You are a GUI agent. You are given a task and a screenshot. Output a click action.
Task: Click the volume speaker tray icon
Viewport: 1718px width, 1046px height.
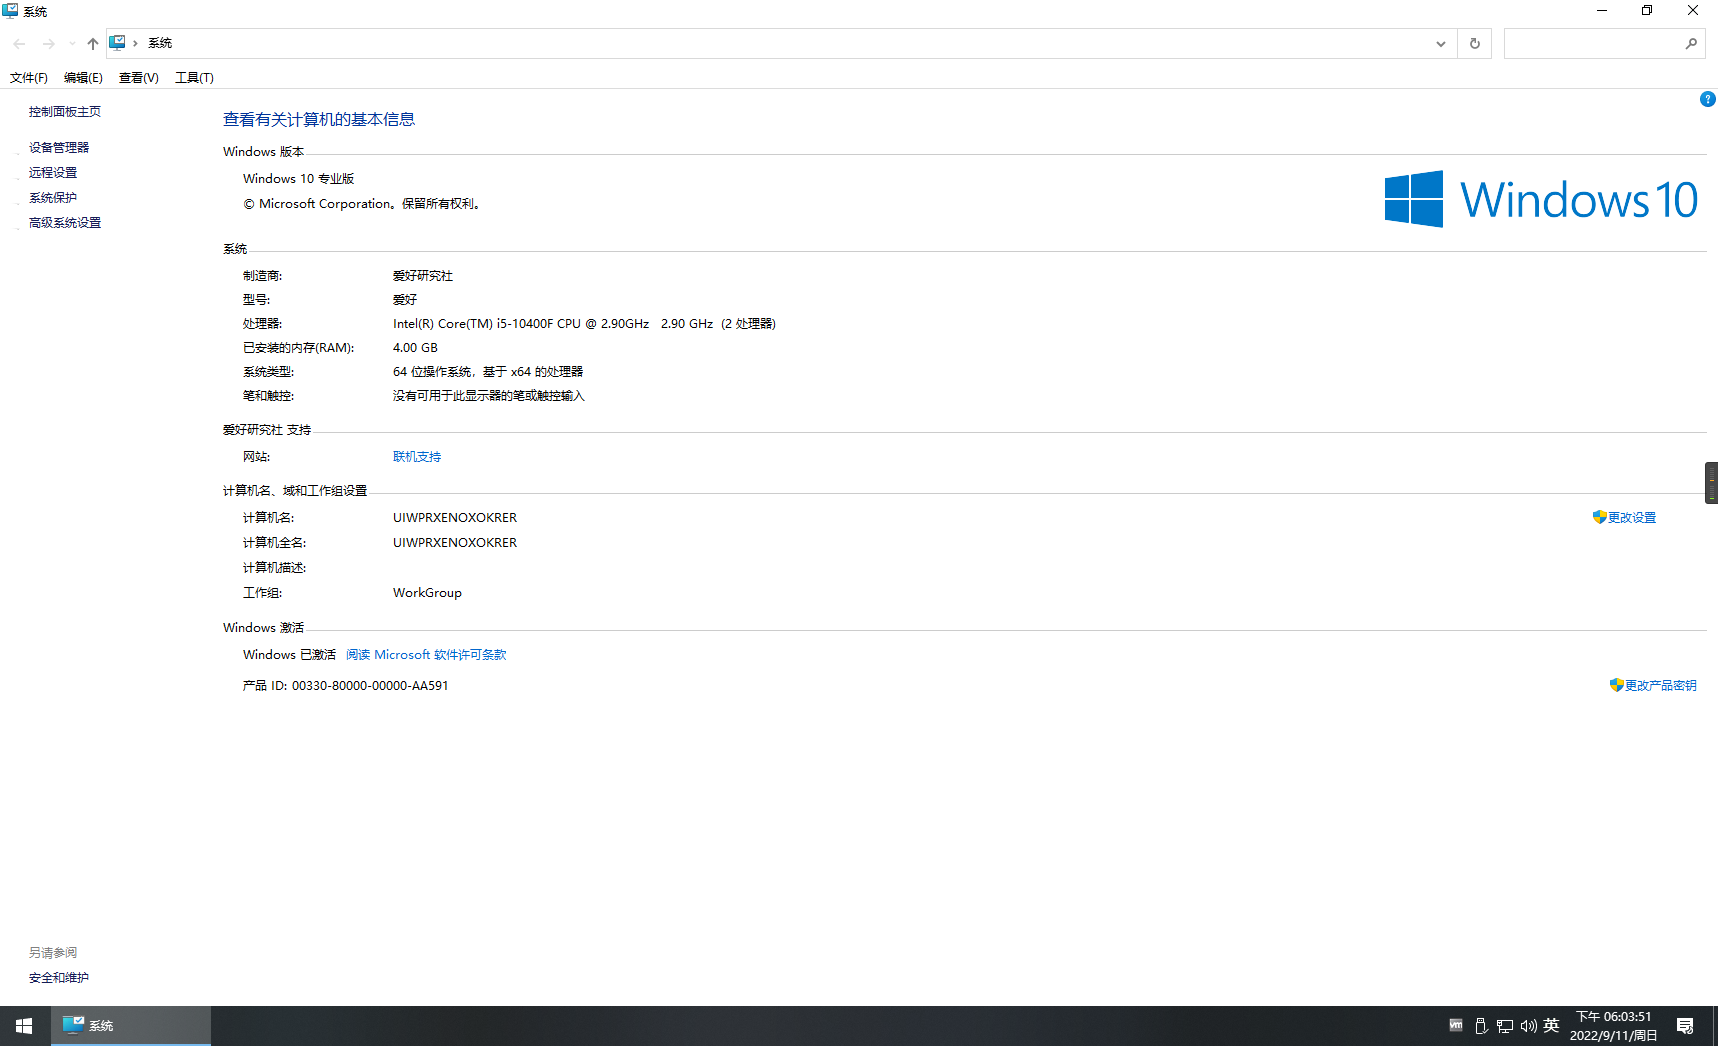(x=1528, y=1026)
